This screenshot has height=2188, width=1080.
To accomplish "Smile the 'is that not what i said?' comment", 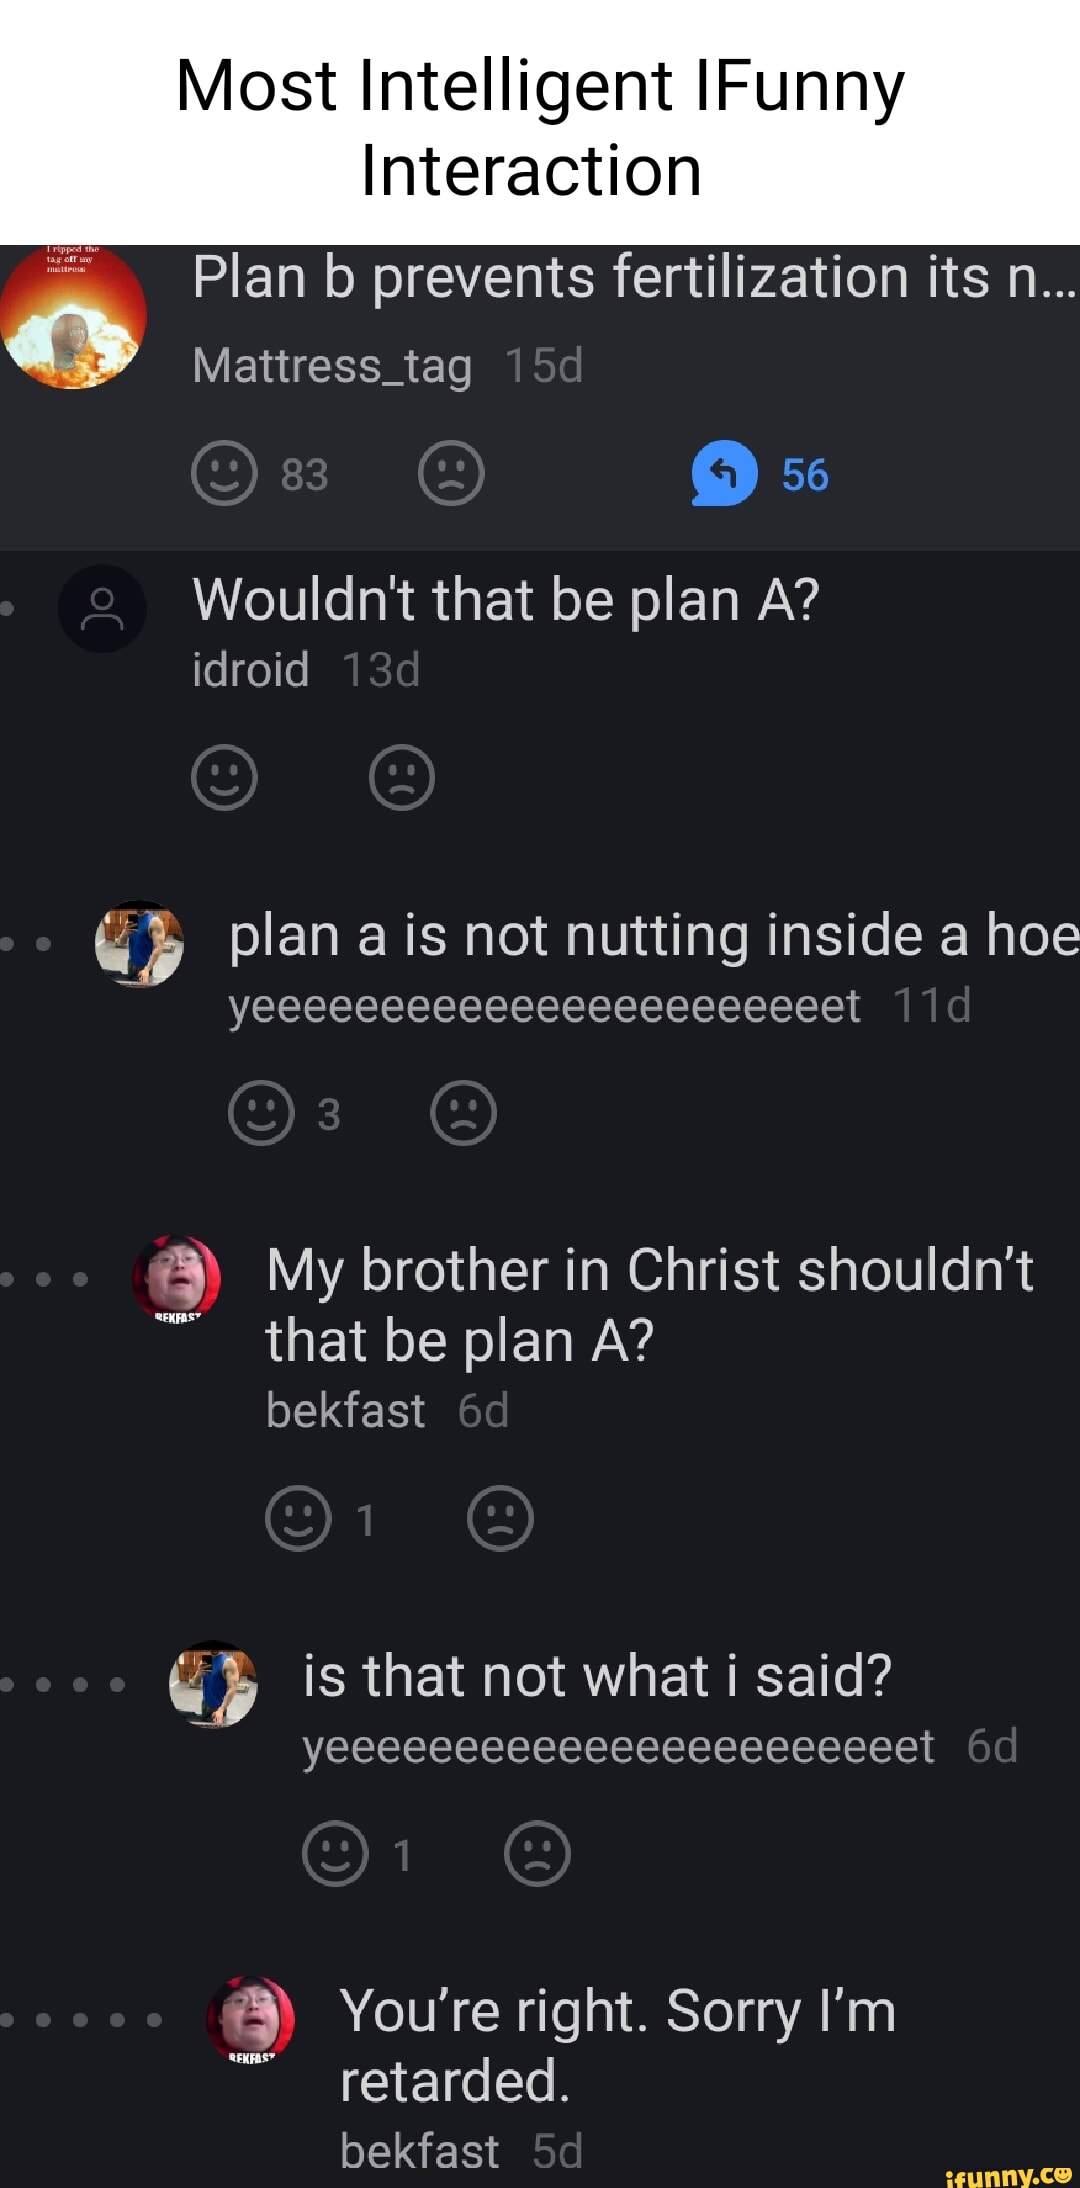I will pos(335,1854).
